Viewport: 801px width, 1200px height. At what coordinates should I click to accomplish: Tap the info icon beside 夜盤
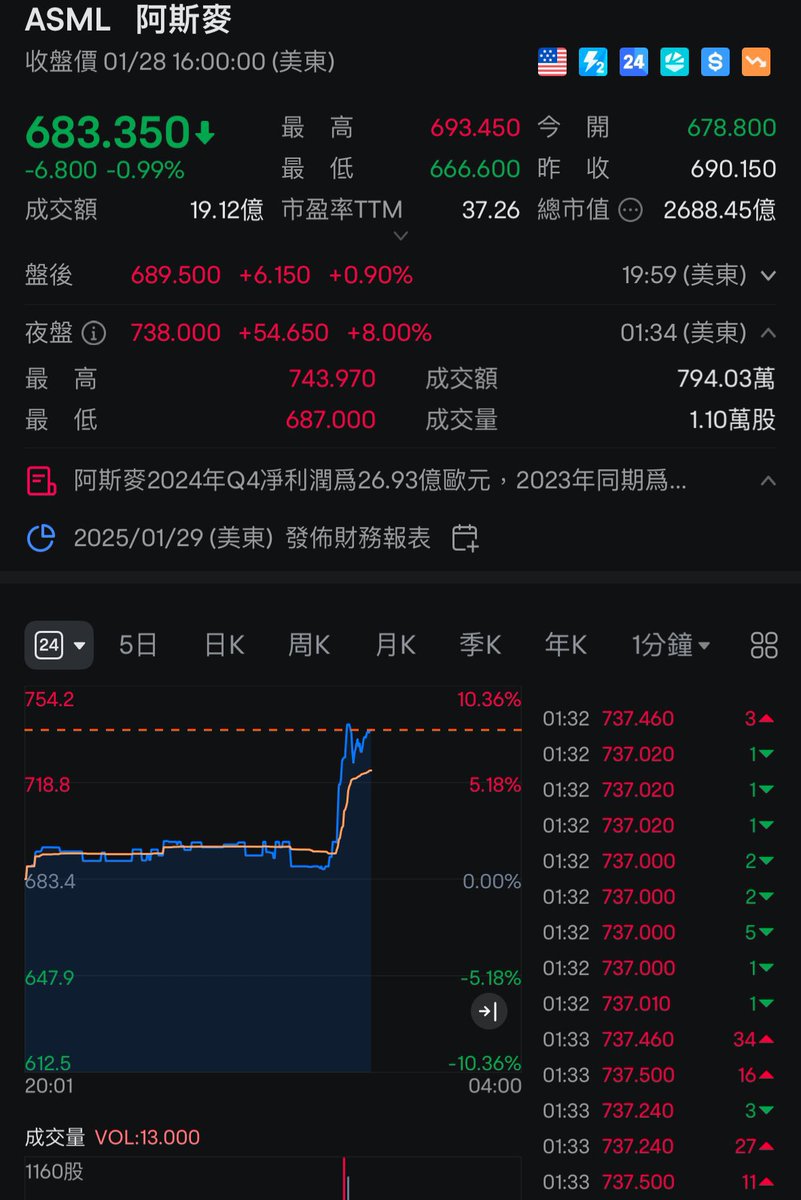[x=93, y=333]
